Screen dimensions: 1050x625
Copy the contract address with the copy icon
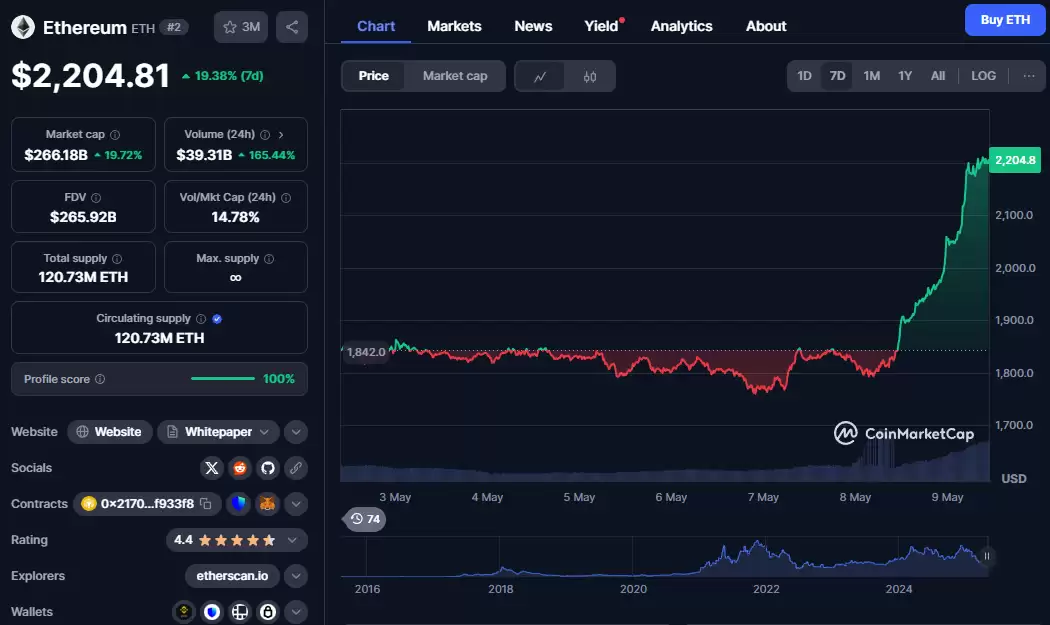coord(206,504)
